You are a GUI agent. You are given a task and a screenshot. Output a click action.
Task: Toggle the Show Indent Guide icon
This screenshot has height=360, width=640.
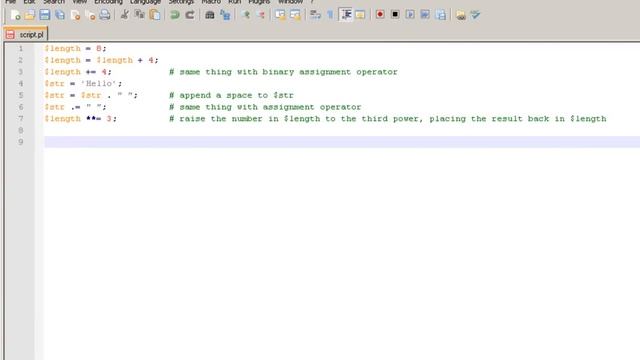pyautogui.click(x=346, y=15)
